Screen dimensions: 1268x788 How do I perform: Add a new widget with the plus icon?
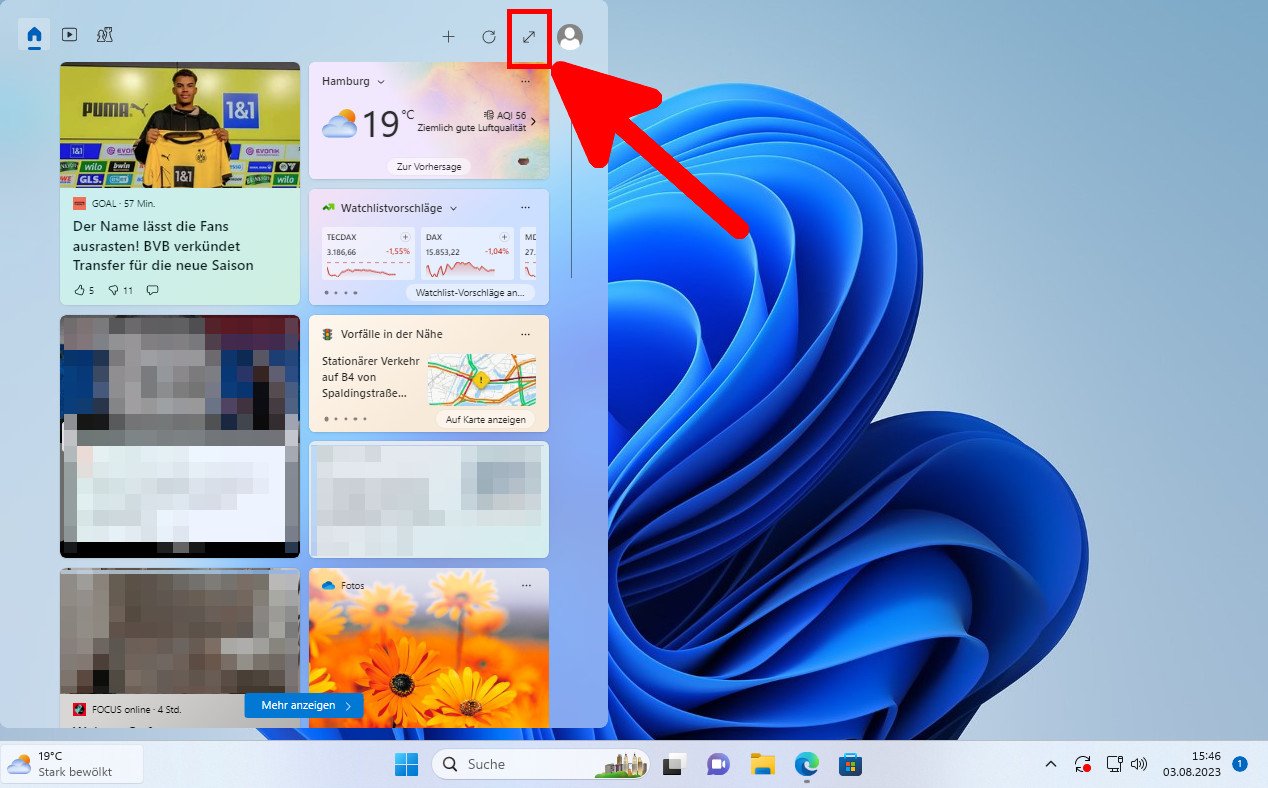click(449, 37)
